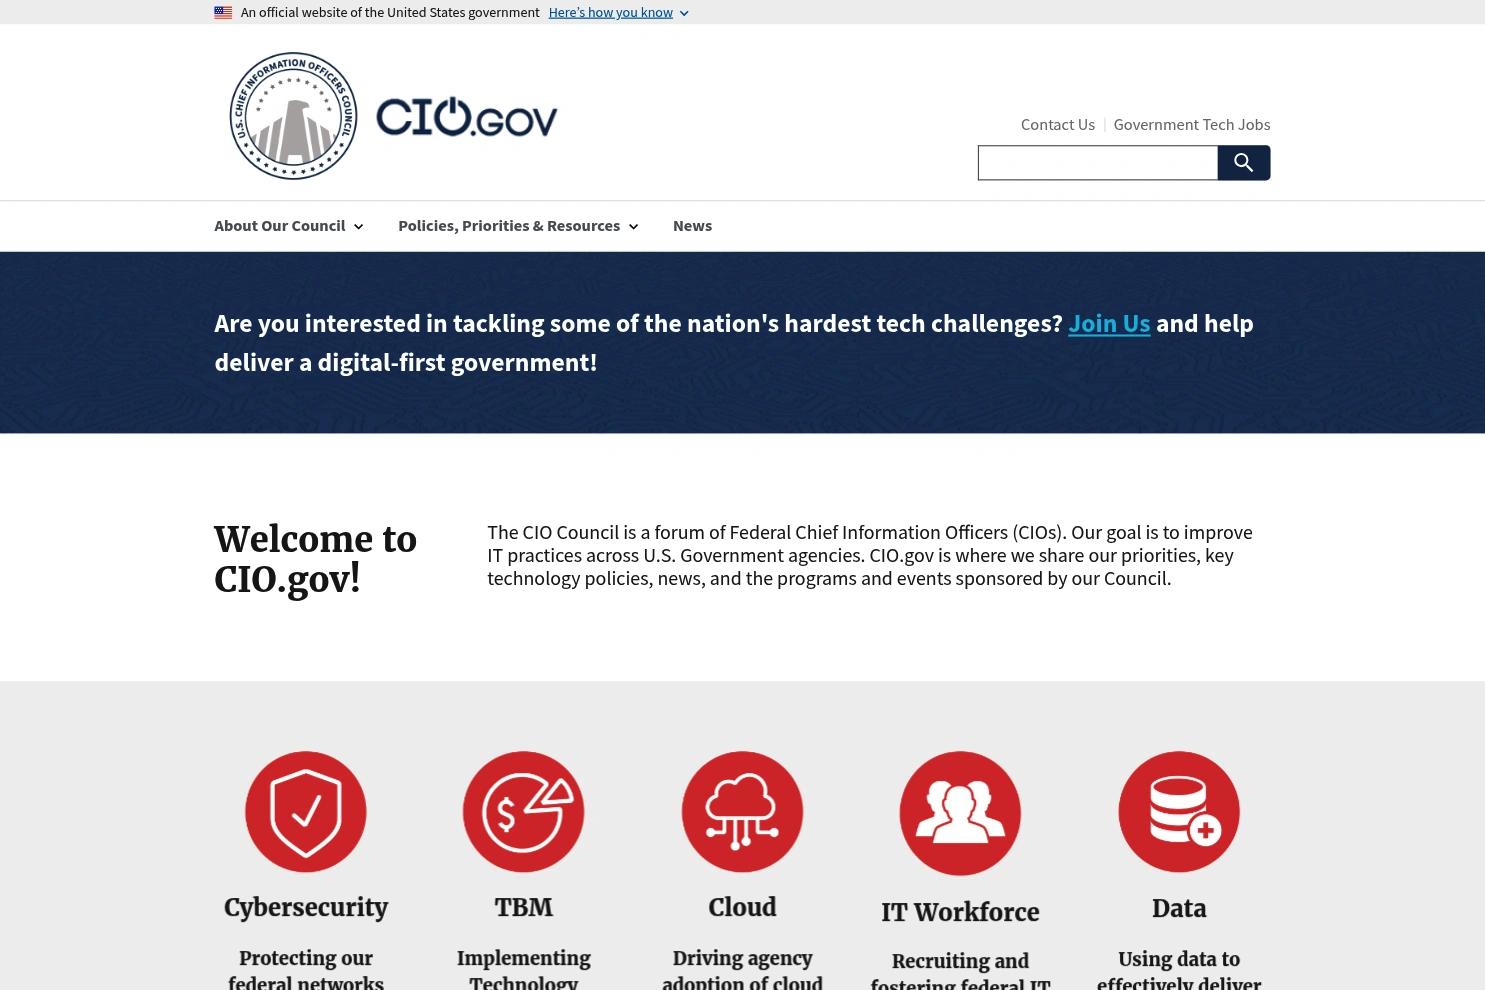
Task: Open the About Our Council dropdown
Action: coord(287,225)
